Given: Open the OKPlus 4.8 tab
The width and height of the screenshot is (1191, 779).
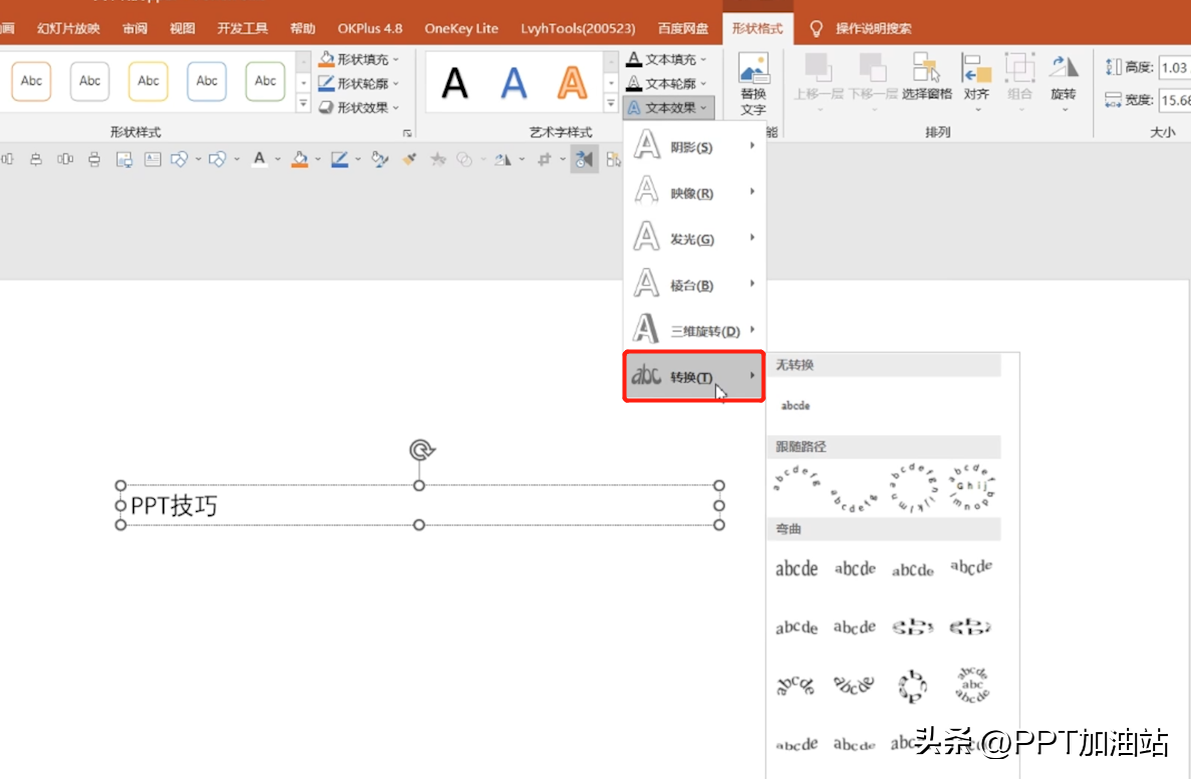Looking at the screenshot, I should coord(370,28).
